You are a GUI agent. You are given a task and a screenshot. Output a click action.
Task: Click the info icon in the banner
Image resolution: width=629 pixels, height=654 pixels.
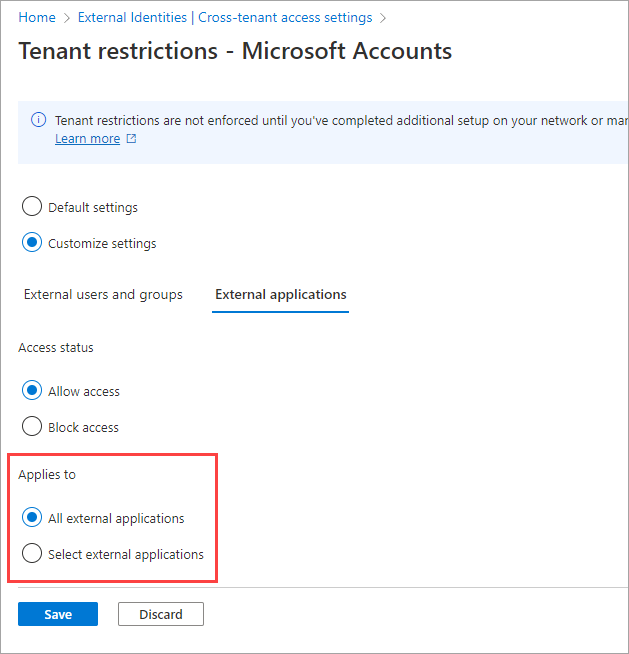coord(39,120)
